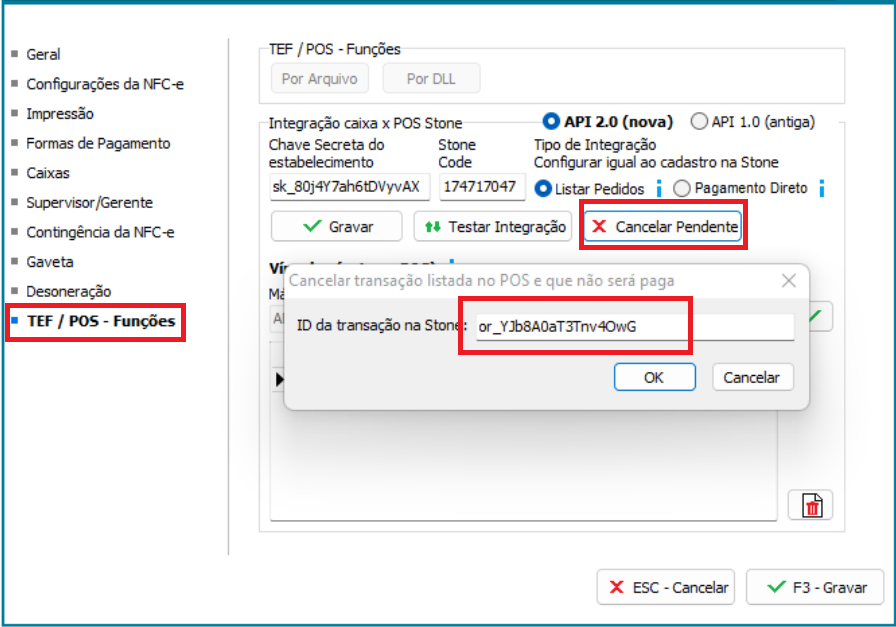896x627 pixels.
Task: Click info icon beside Pagamento Direto
Action: [x=821, y=188]
